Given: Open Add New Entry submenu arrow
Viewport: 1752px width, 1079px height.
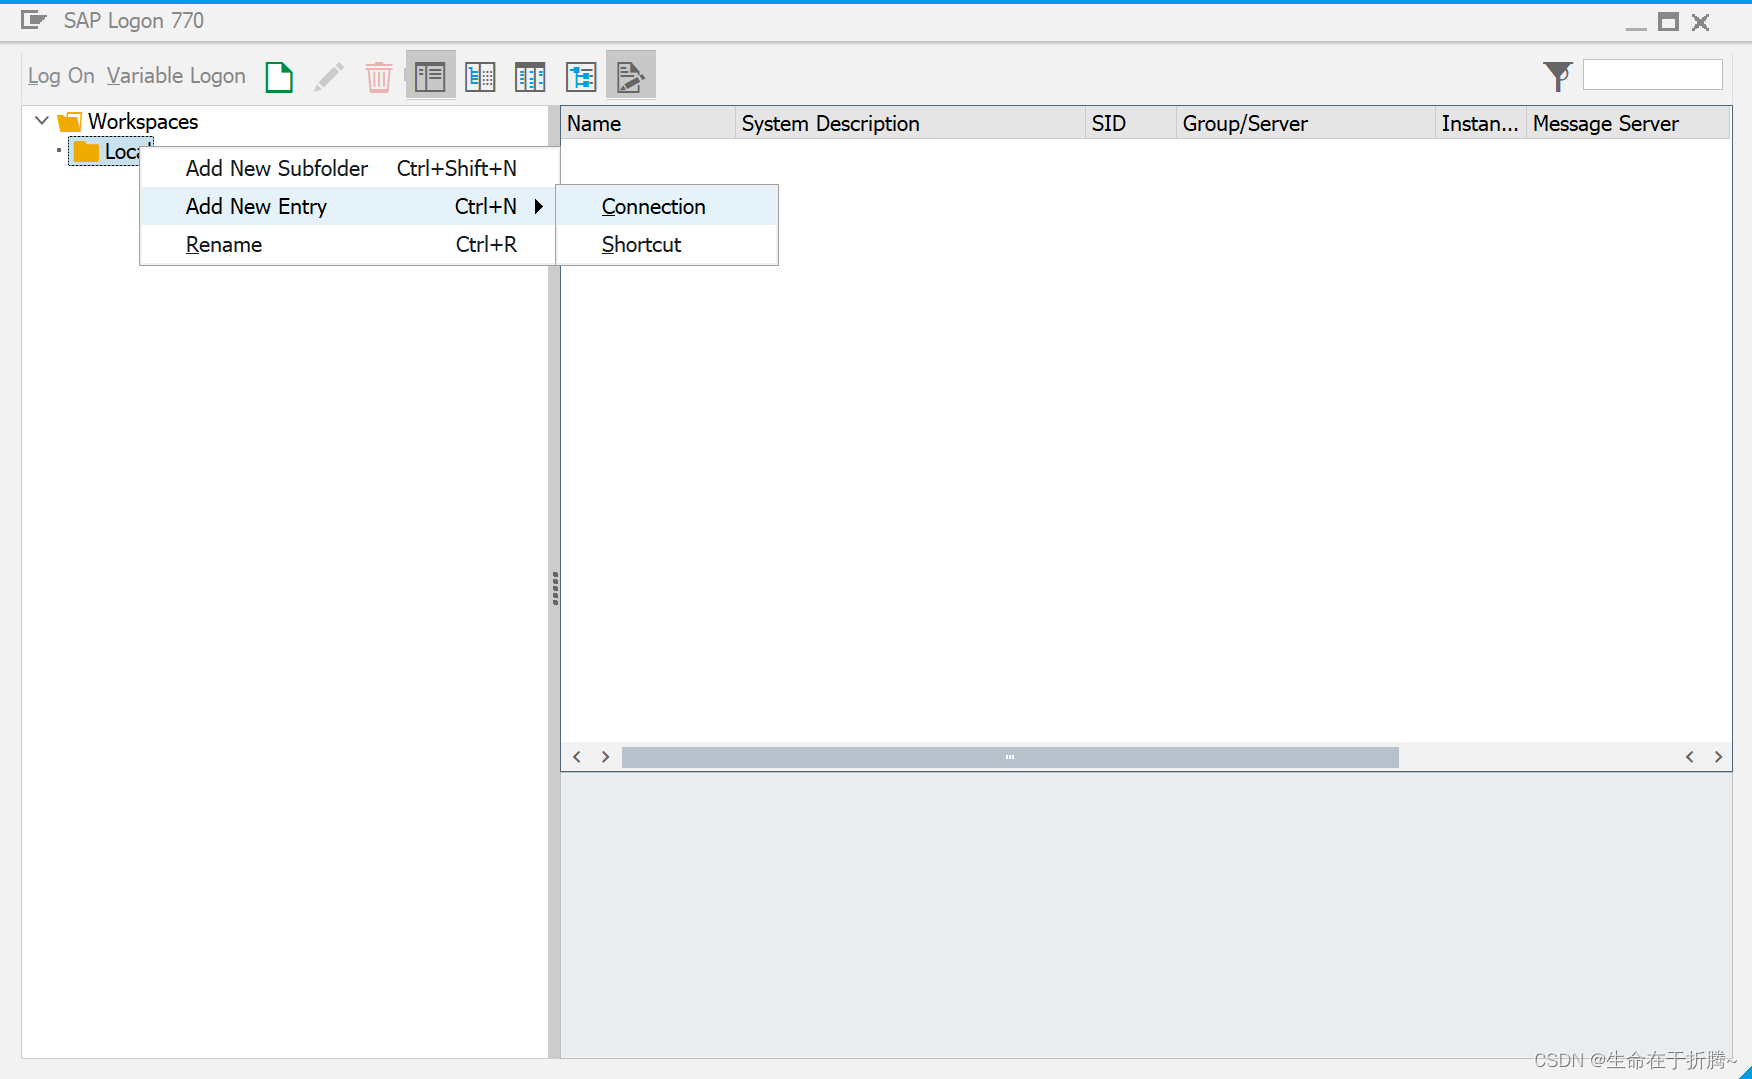Looking at the screenshot, I should click(x=538, y=206).
